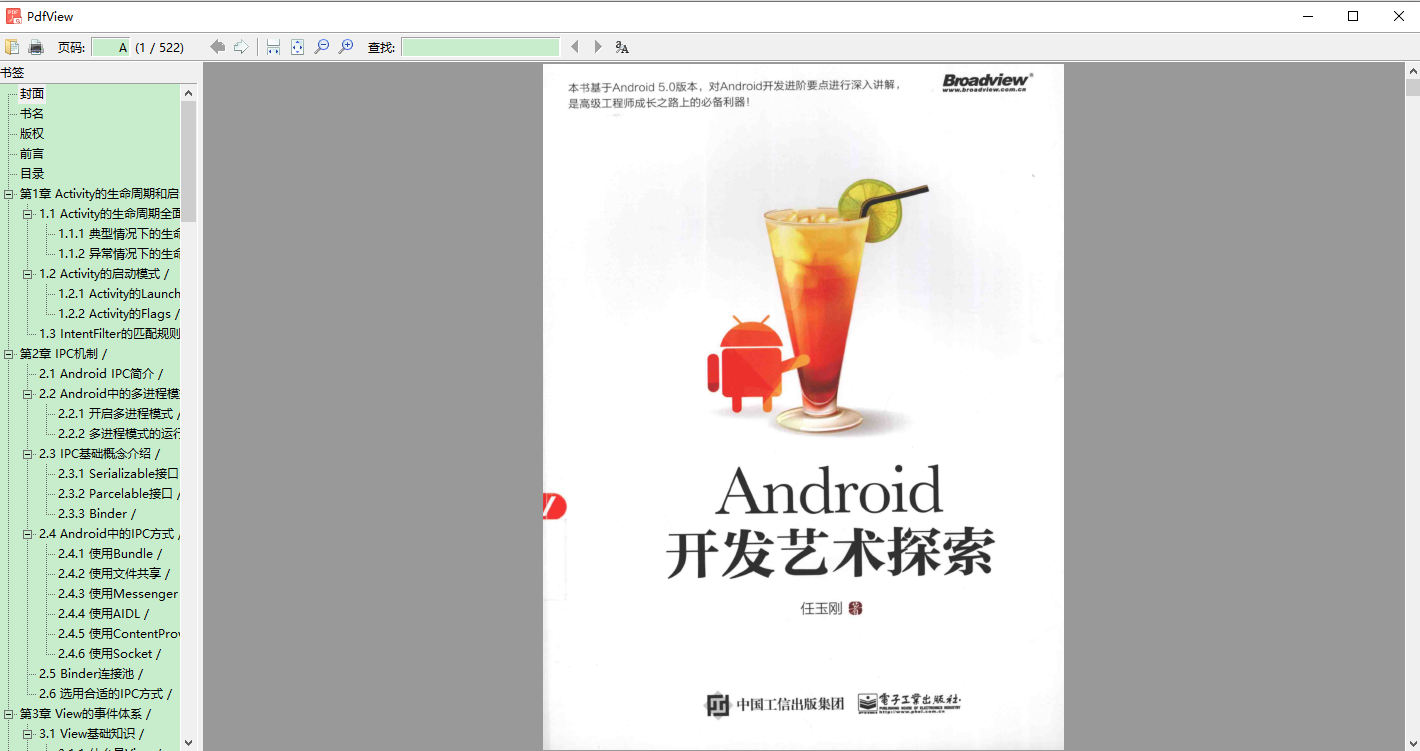Zoom in with the plus magnifier icon
This screenshot has width=1420, height=751.
pyautogui.click(x=345, y=47)
